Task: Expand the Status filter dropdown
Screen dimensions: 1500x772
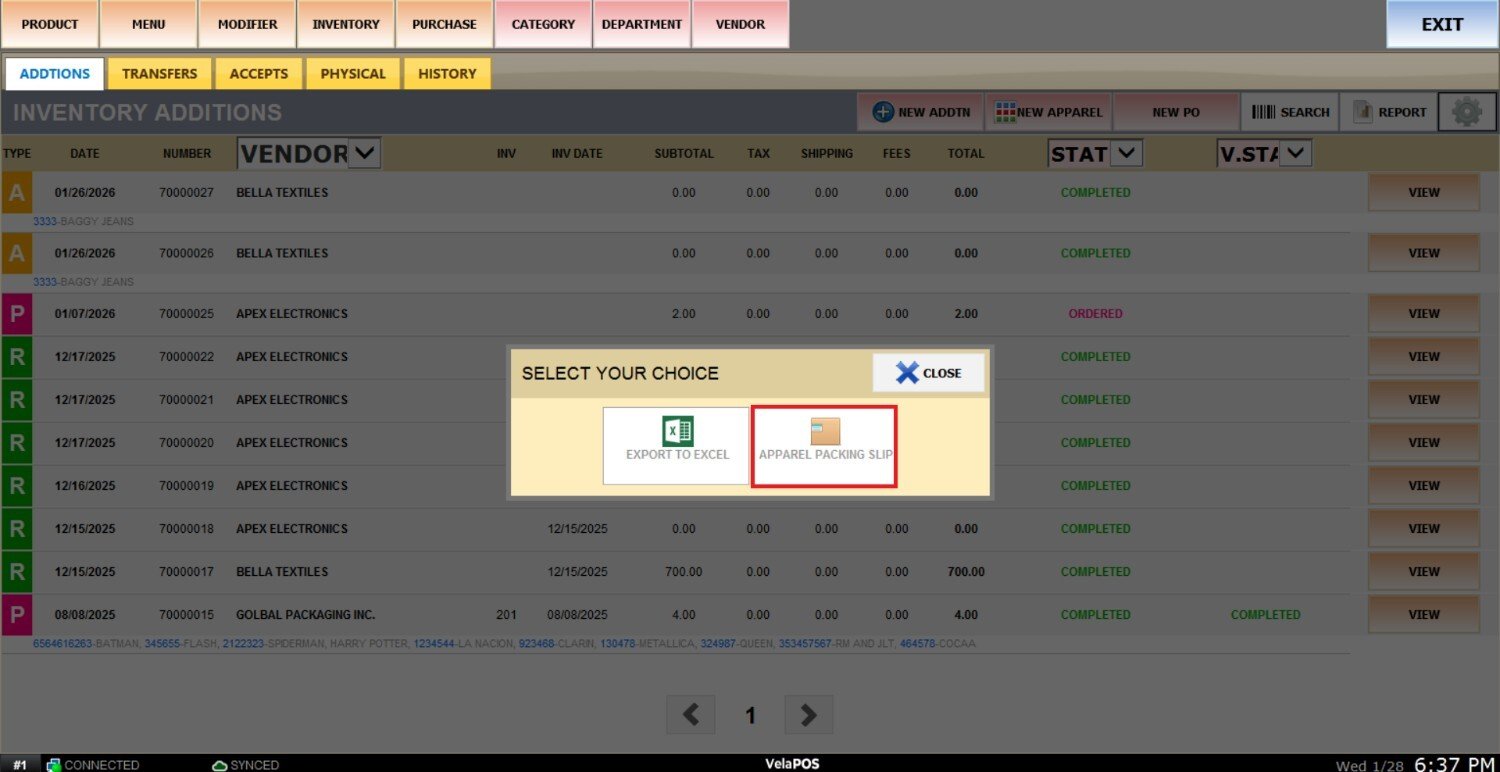Action: click(x=1126, y=153)
